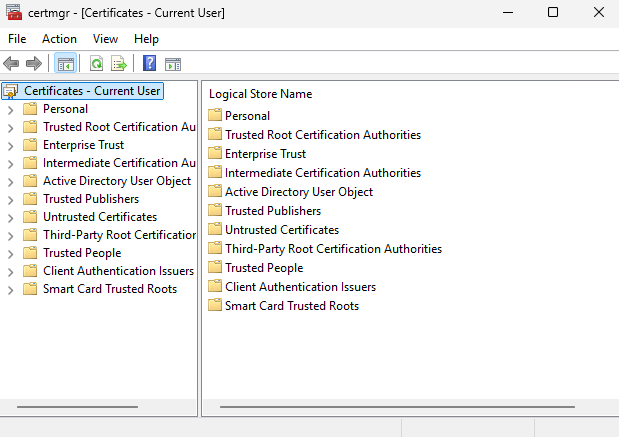Screen dimensions: 619x437
Task: Expand Smart Card Trusted Roots tree node
Action: point(11,290)
